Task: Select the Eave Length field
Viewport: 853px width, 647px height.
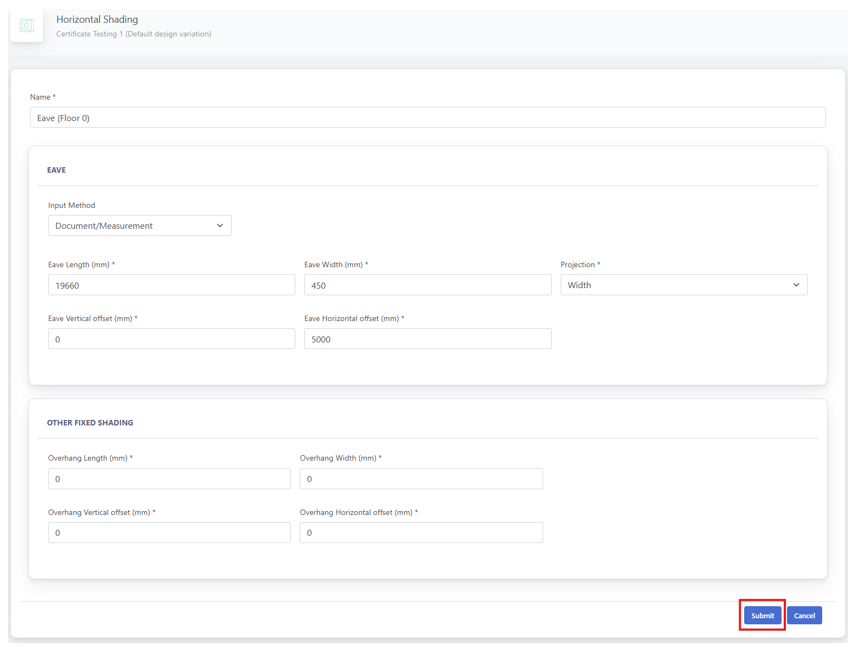Action: pyautogui.click(x=171, y=285)
